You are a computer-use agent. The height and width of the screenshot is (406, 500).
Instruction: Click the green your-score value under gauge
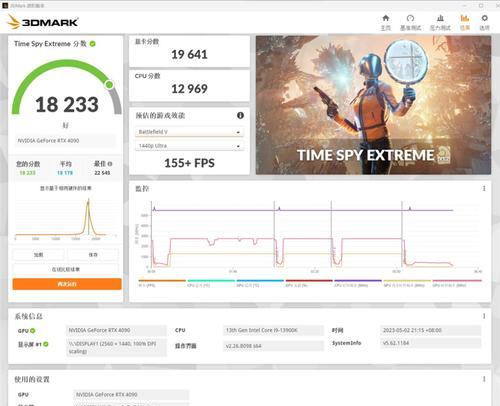[x=27, y=173]
